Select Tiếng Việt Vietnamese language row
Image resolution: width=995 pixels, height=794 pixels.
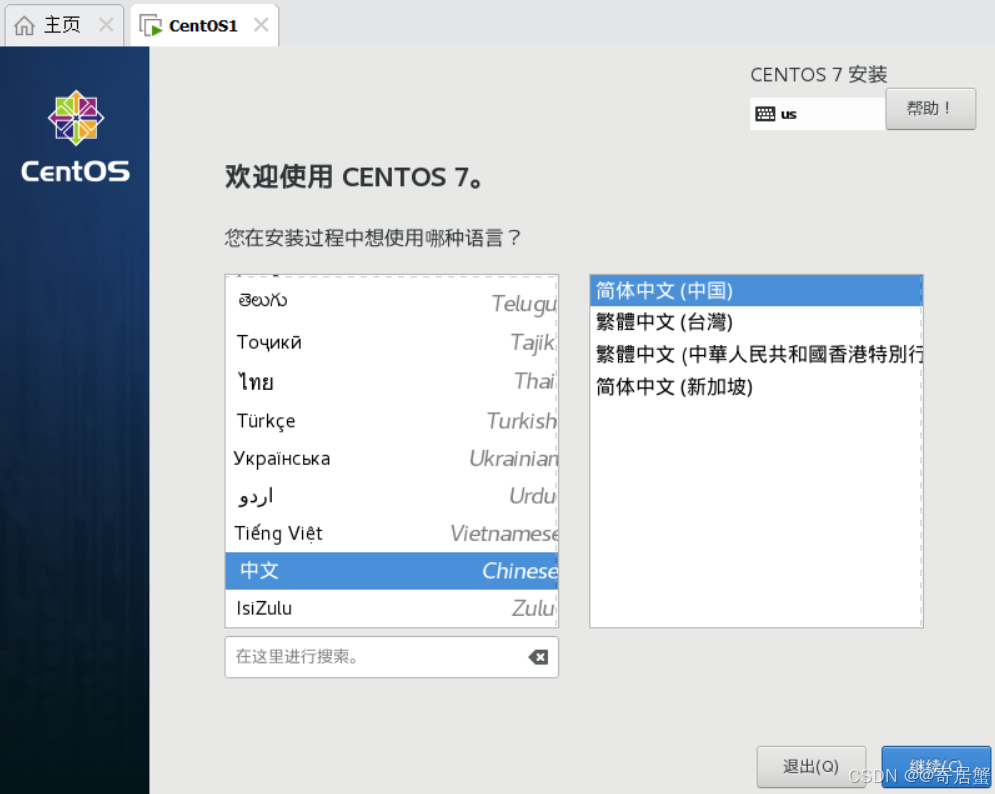pos(392,533)
